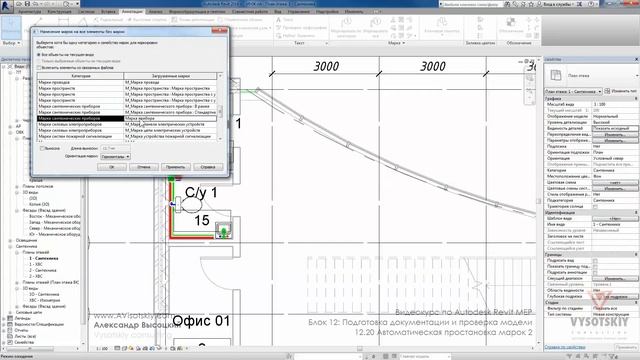Click Справка (Help) button in the dialog
Image resolution: width=640 pixels, height=360 pixels.
pos(208,167)
